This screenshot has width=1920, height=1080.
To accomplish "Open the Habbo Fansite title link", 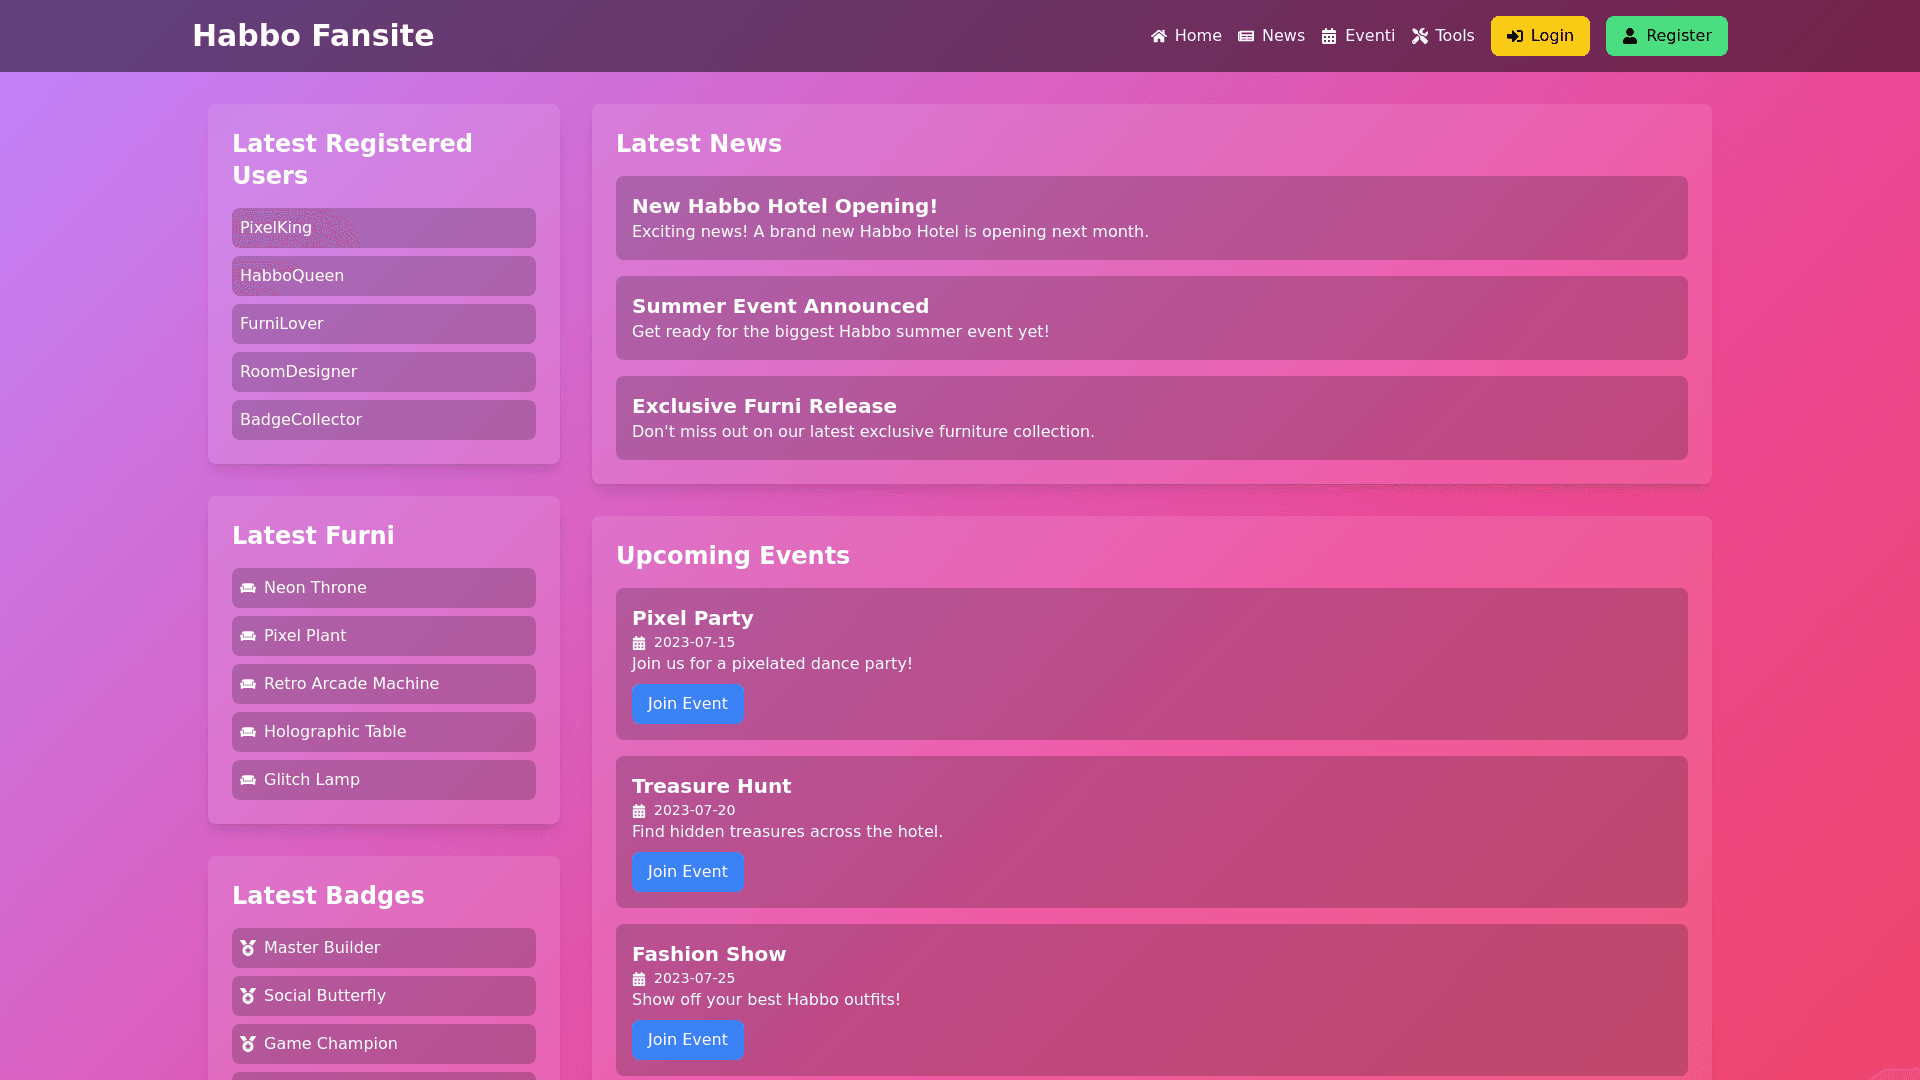I will click(313, 36).
